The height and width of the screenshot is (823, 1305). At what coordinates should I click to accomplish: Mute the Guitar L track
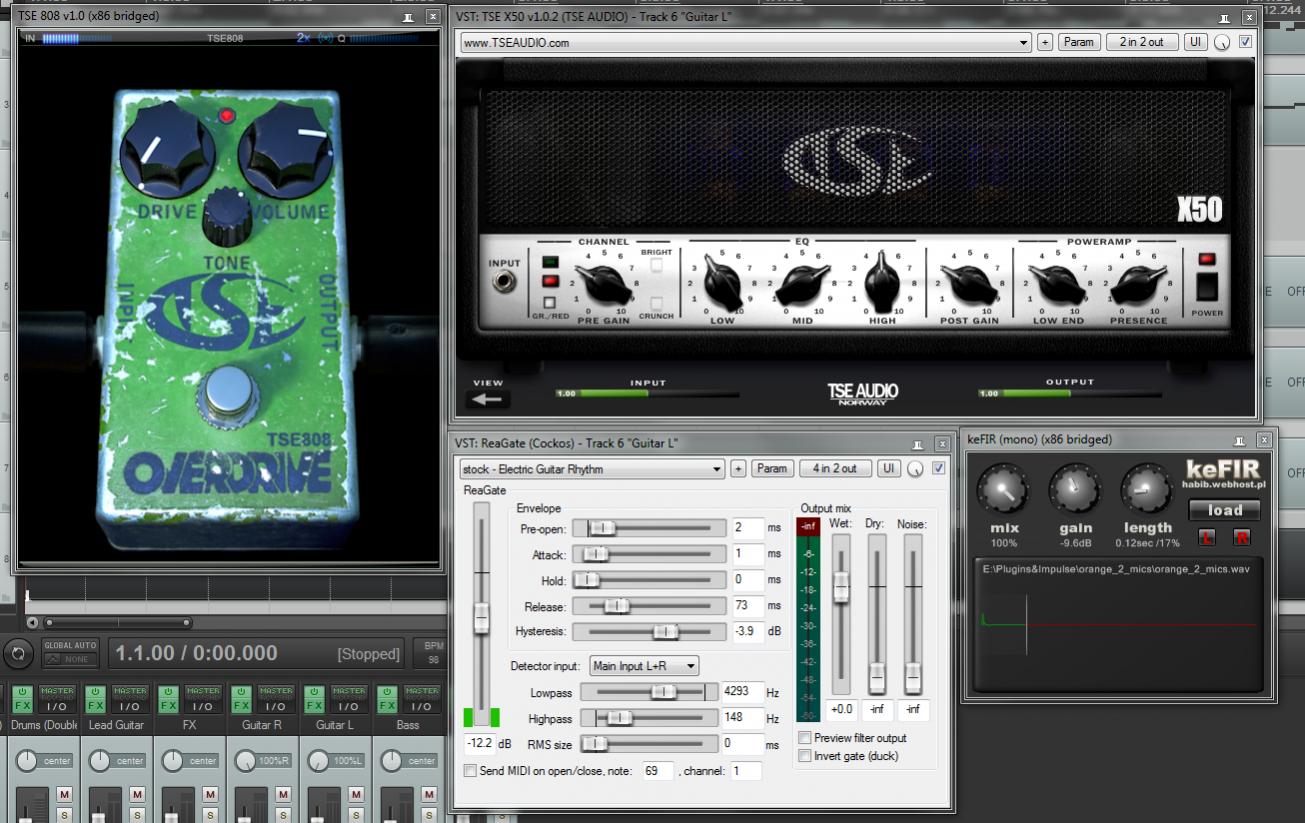click(356, 794)
